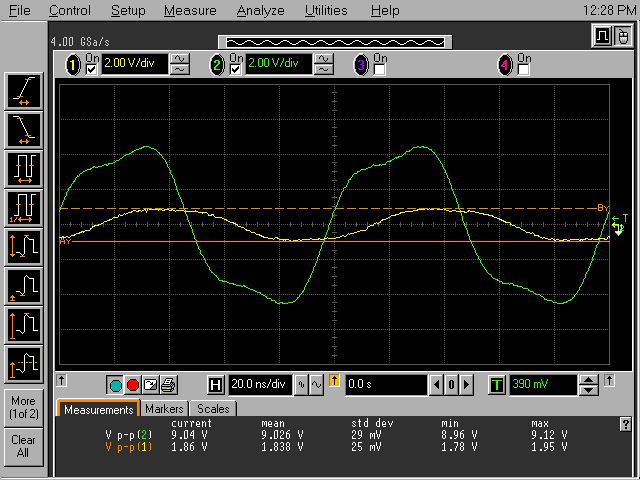This screenshot has height=480, width=640.
Task: Click the zoom-out timebase waveform icon
Action: [x=301, y=385]
